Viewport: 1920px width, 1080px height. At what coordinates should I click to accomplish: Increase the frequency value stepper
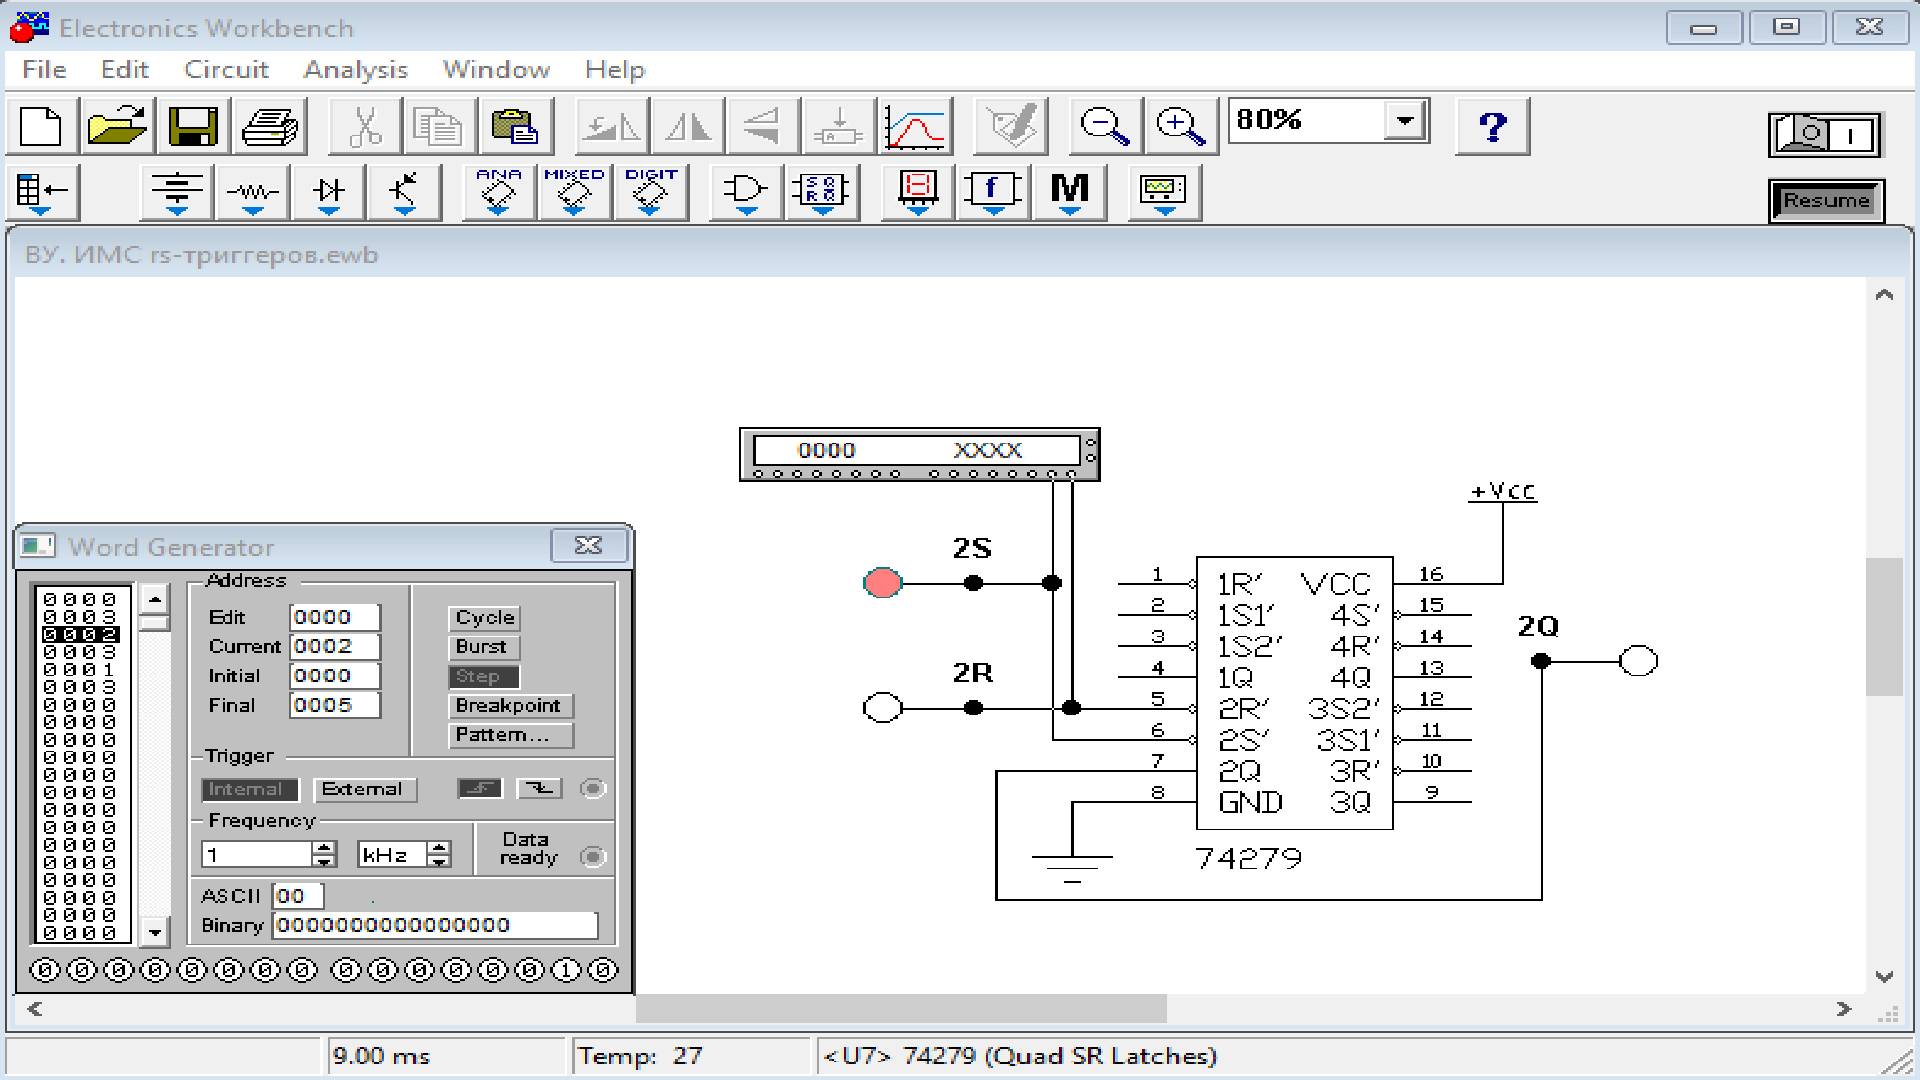324,848
